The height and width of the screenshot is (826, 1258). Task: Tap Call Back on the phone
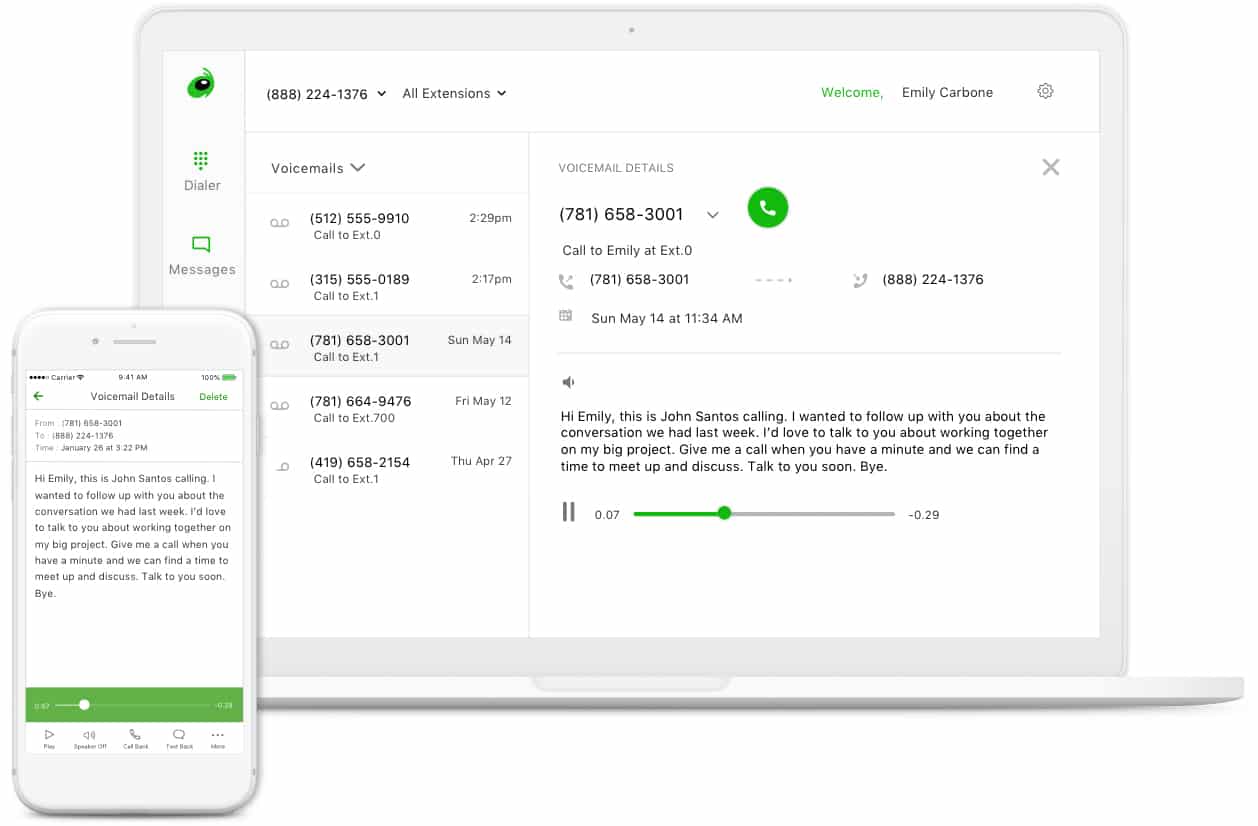pyautogui.click(x=135, y=739)
